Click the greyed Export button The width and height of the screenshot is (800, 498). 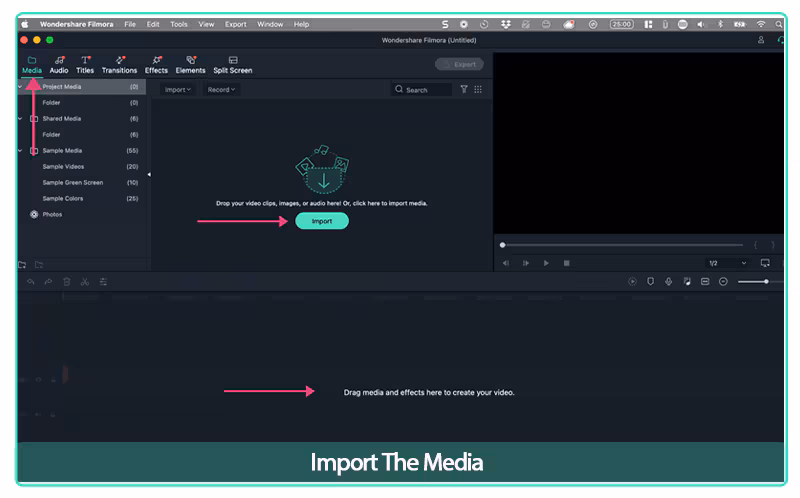click(459, 64)
